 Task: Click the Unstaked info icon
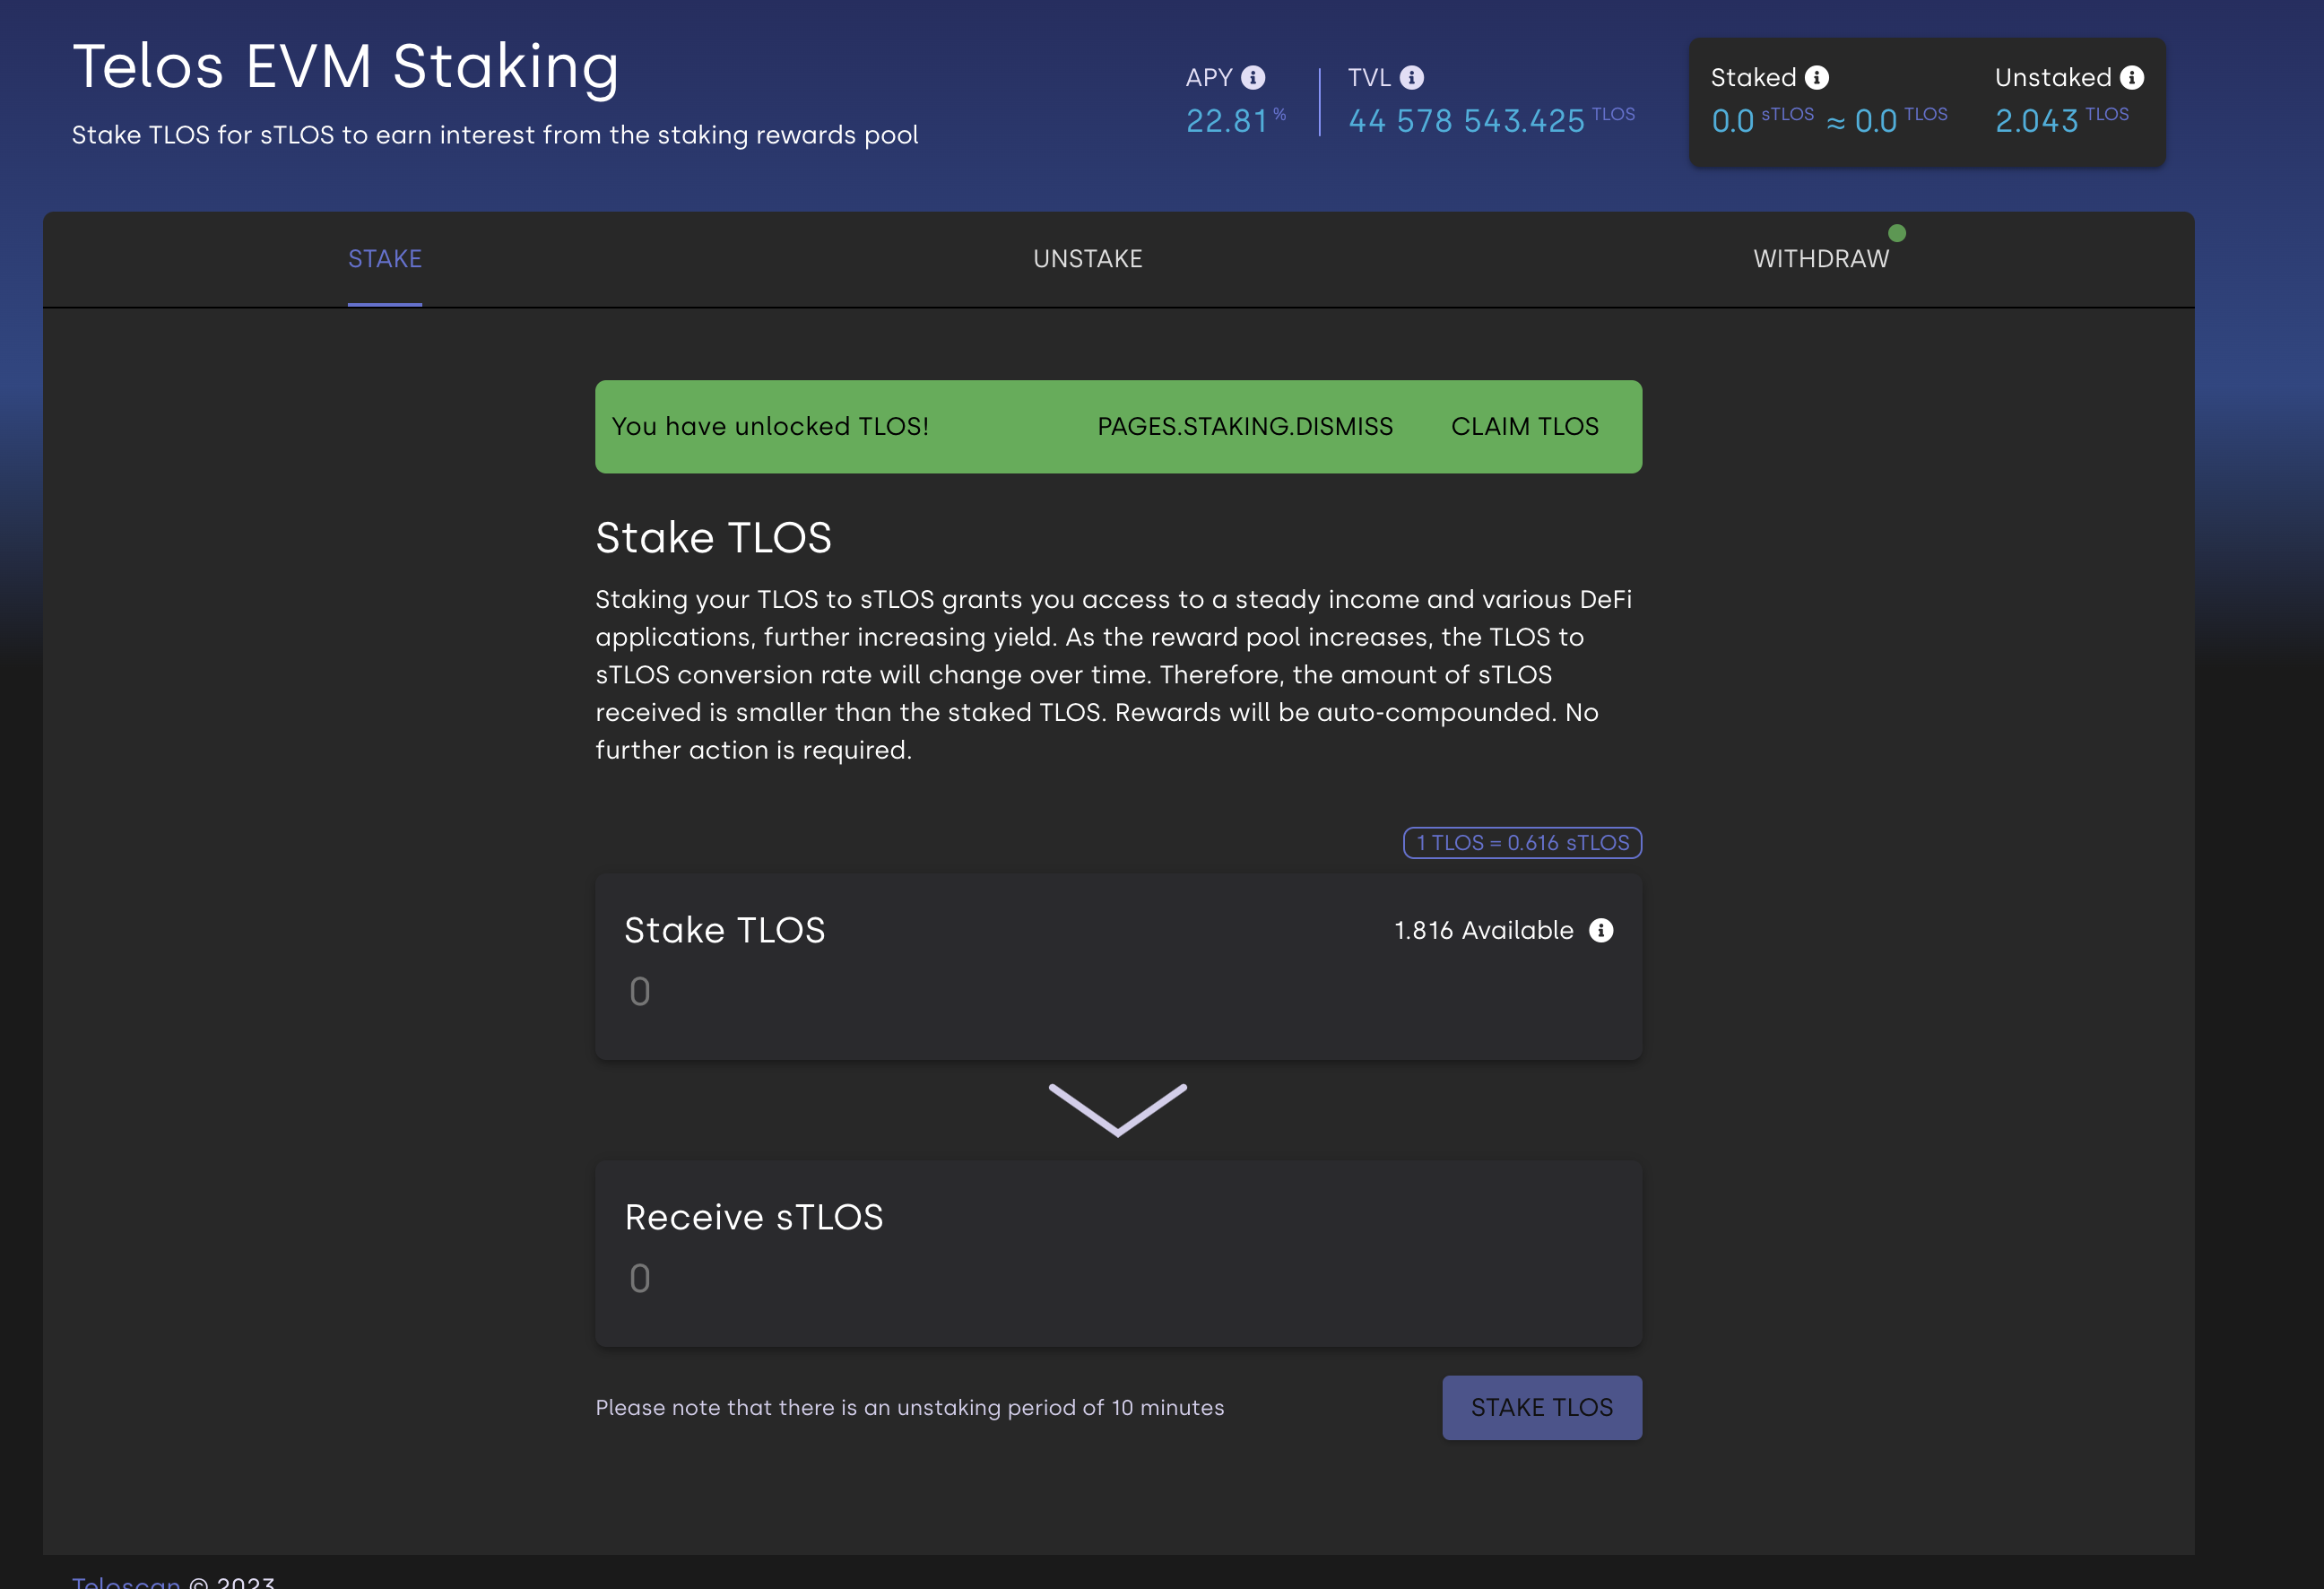coord(2132,77)
